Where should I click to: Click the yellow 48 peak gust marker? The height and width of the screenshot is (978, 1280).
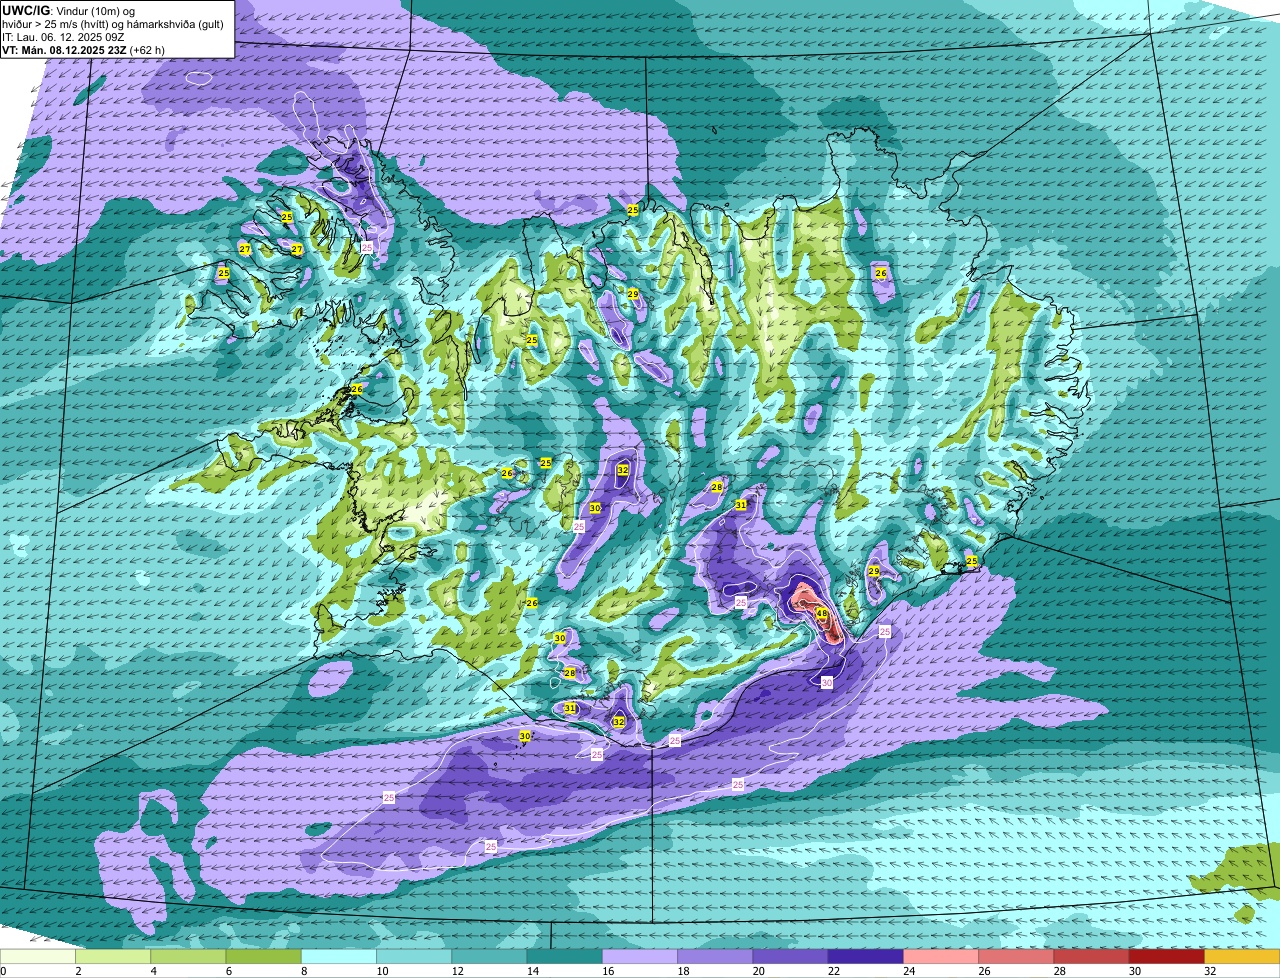821,613
